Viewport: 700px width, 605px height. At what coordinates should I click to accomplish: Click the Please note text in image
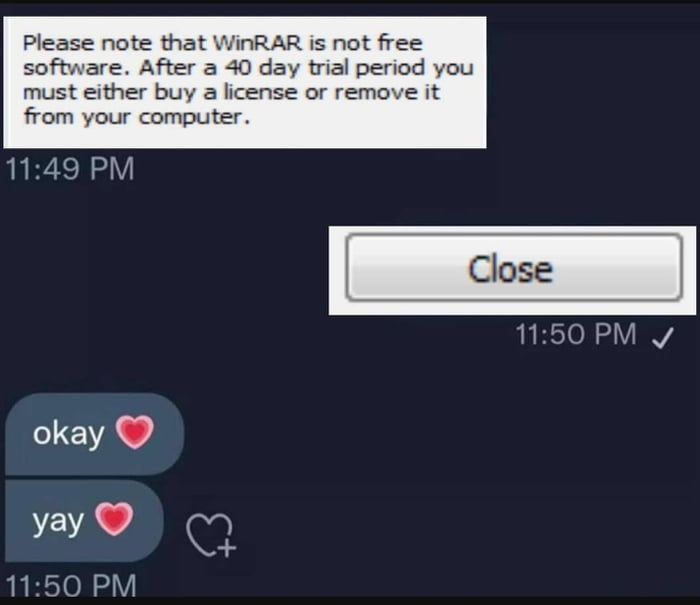(87, 43)
